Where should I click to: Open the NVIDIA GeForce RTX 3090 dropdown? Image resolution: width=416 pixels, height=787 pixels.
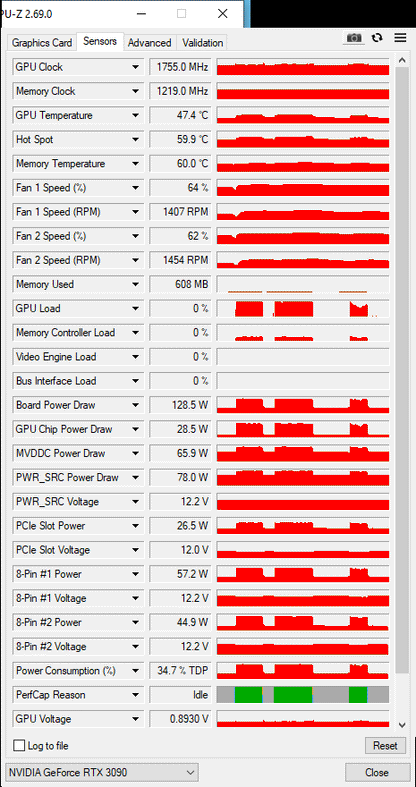pos(102,772)
